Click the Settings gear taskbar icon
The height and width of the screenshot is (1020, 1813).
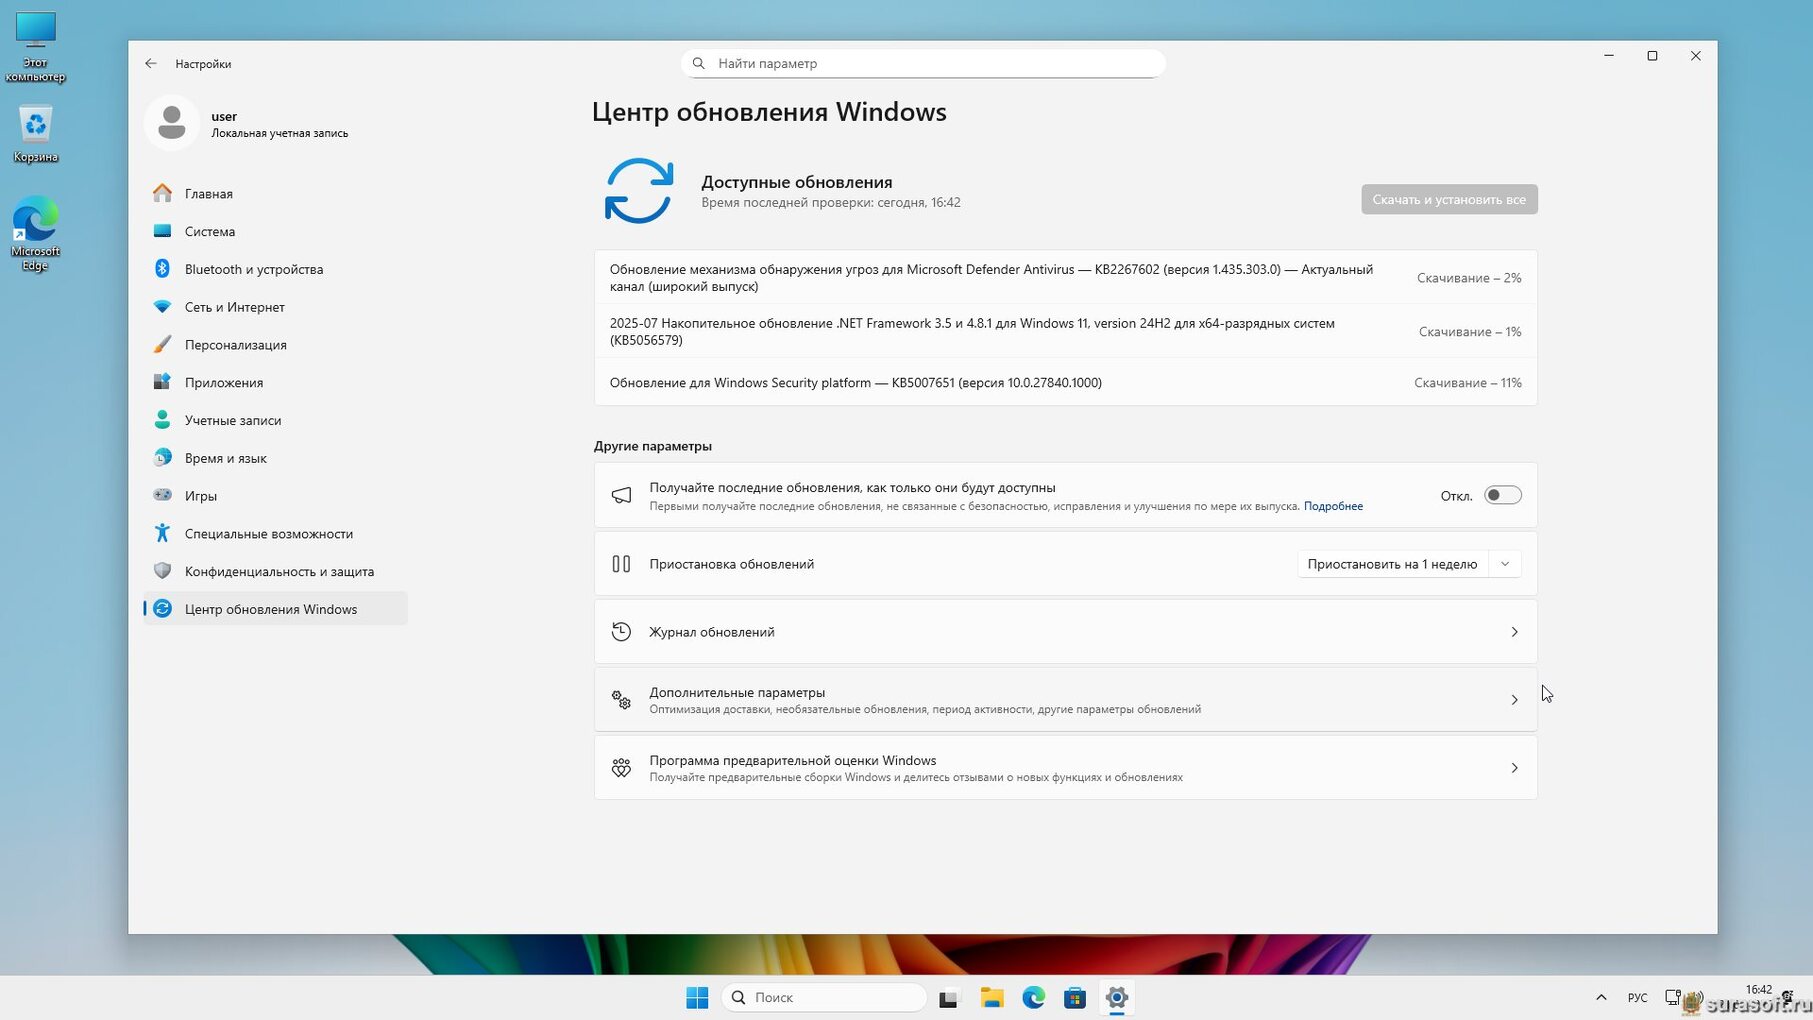point(1117,997)
